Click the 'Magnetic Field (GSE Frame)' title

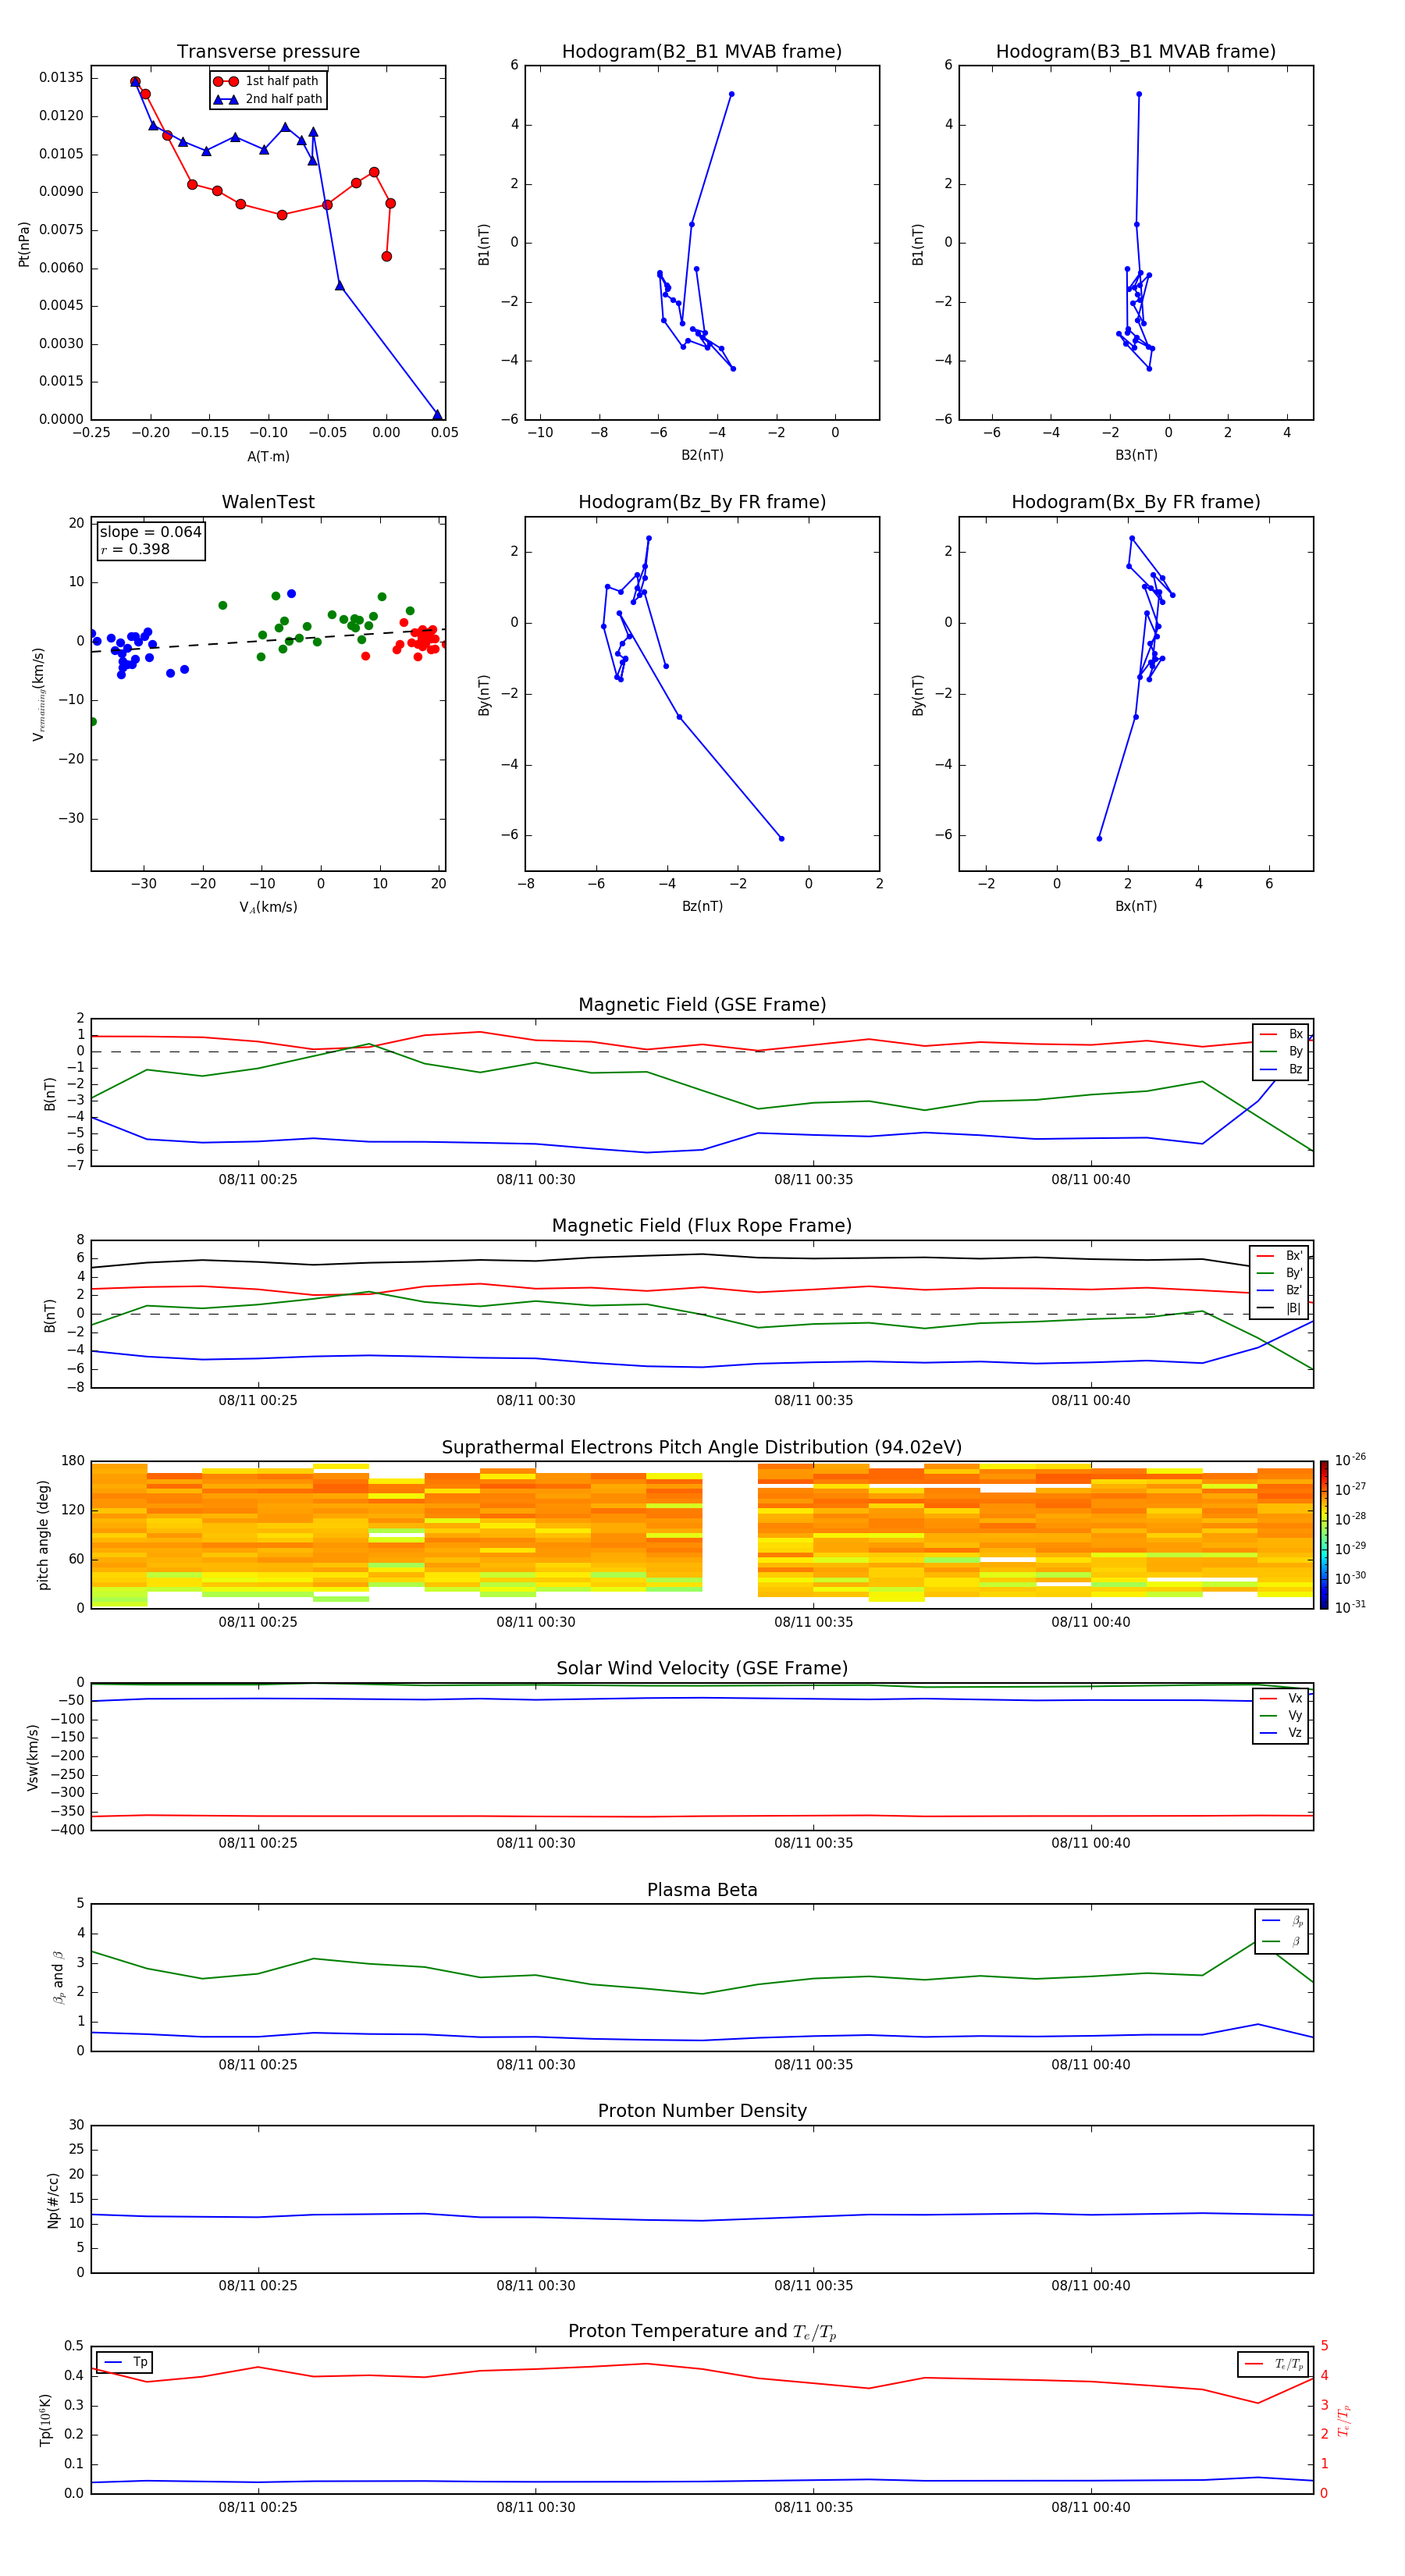pyautogui.click(x=702, y=1005)
